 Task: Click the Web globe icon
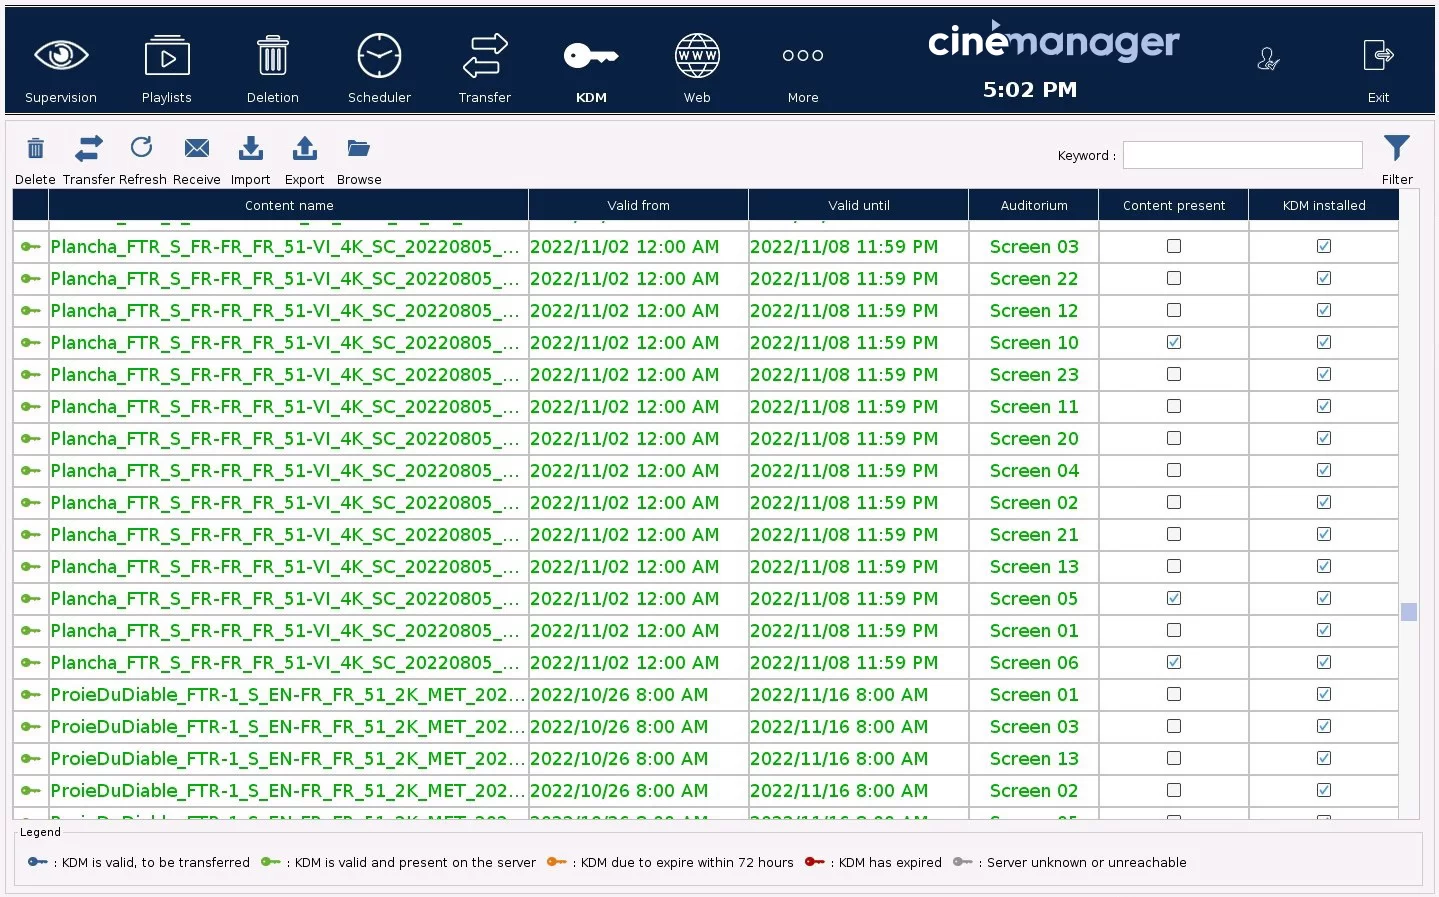(x=697, y=58)
